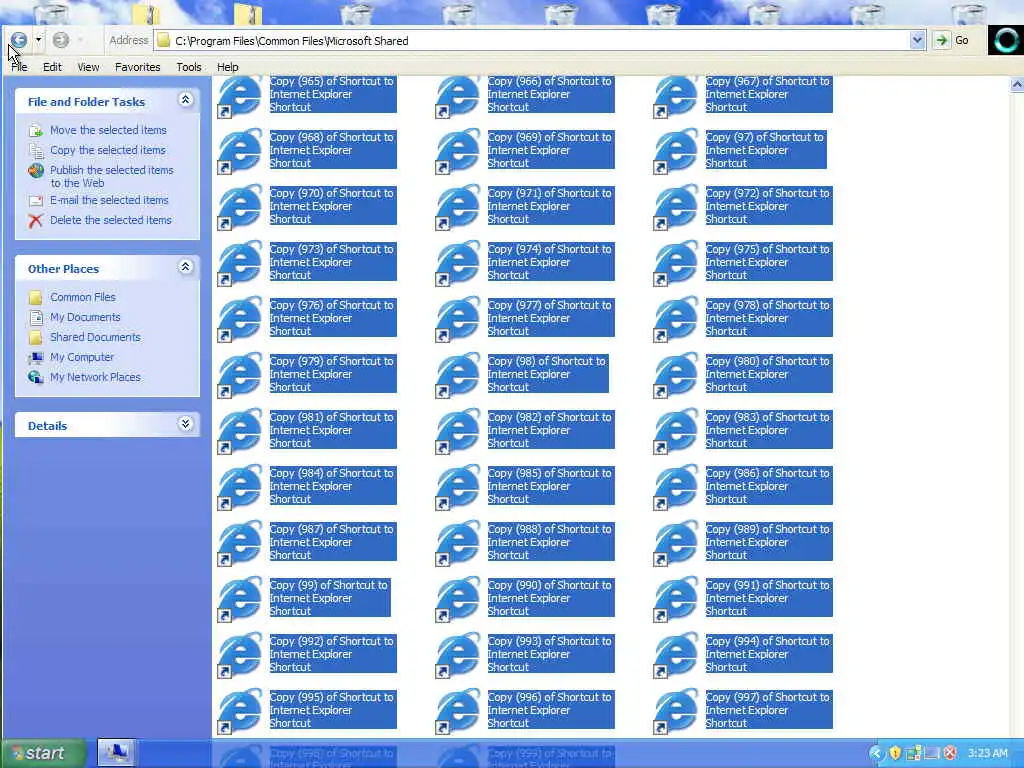The width and height of the screenshot is (1024, 768).
Task: Click the E-mail envelope icon in tasks
Action: click(x=36, y=200)
